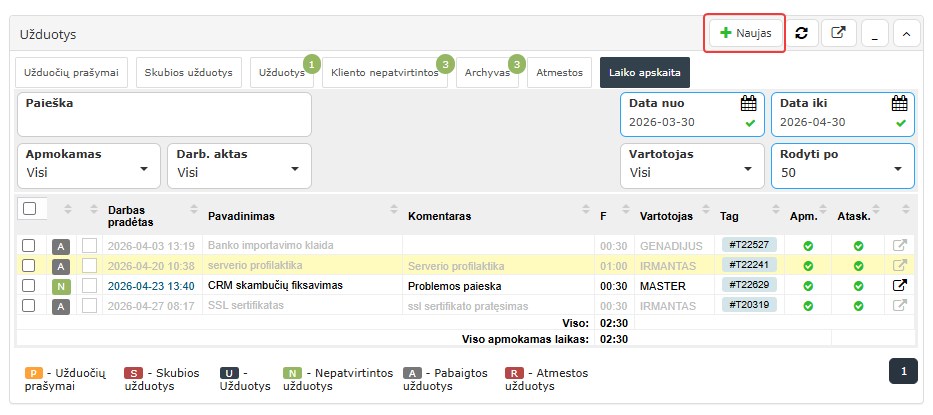The height and width of the screenshot is (415, 933).
Task: Toggle the empty square box in CRM skambučių row
Action: point(89,286)
